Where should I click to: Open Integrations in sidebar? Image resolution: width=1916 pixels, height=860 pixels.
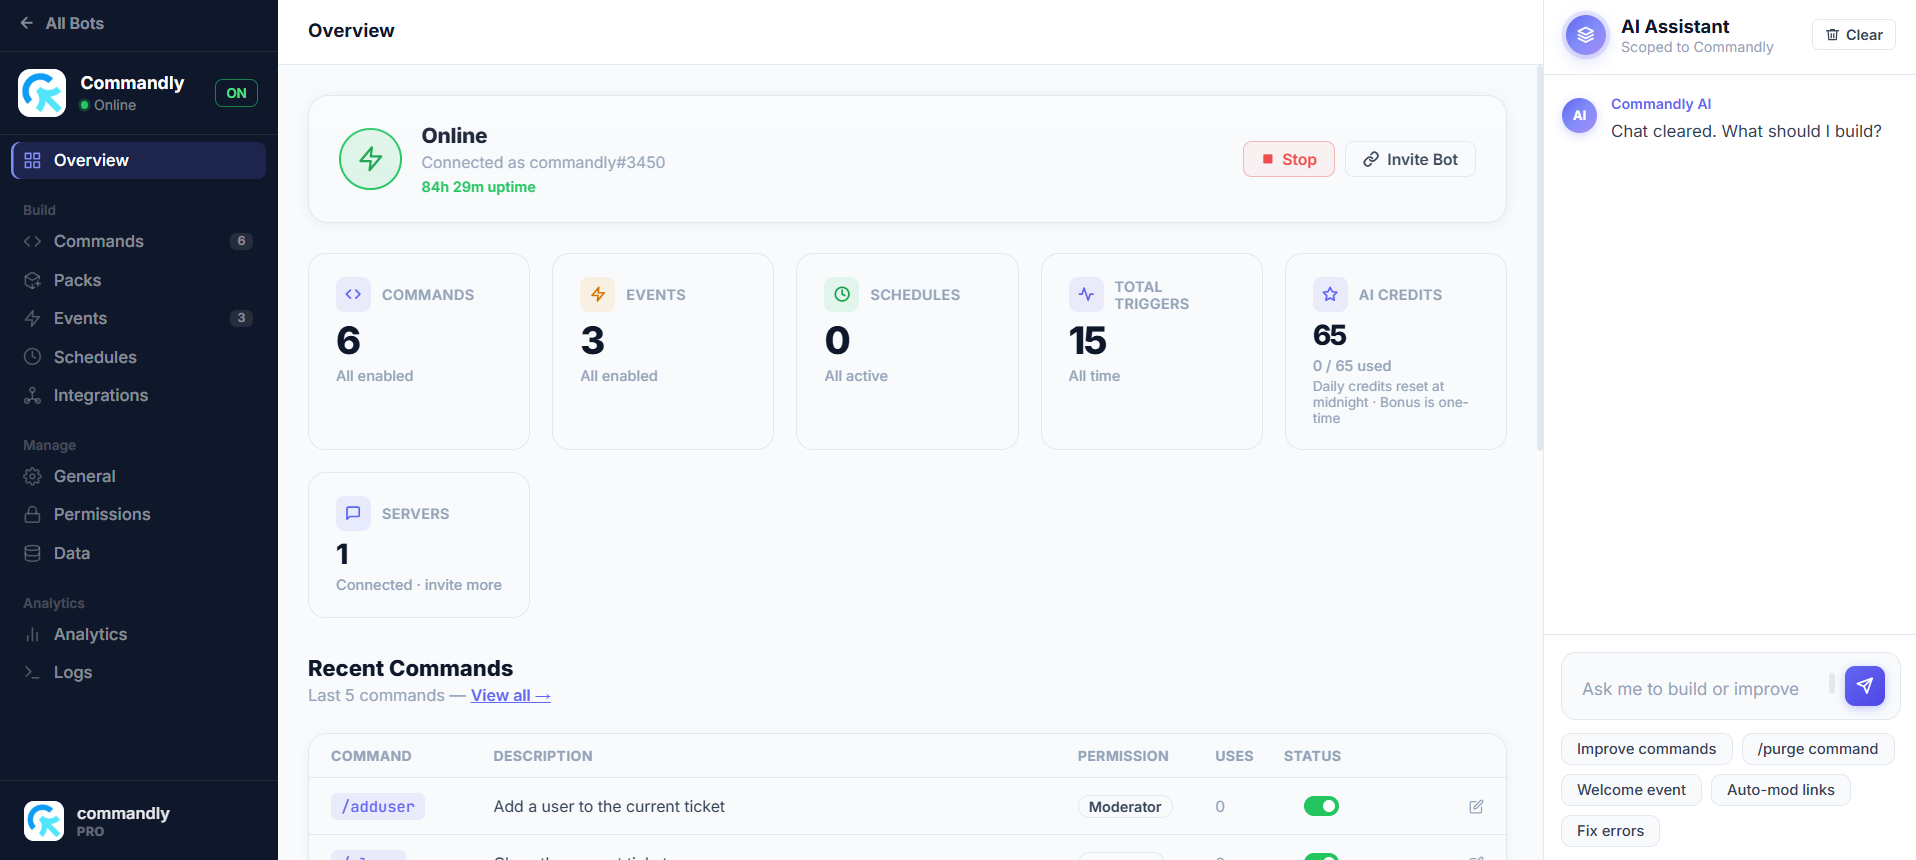(139, 395)
